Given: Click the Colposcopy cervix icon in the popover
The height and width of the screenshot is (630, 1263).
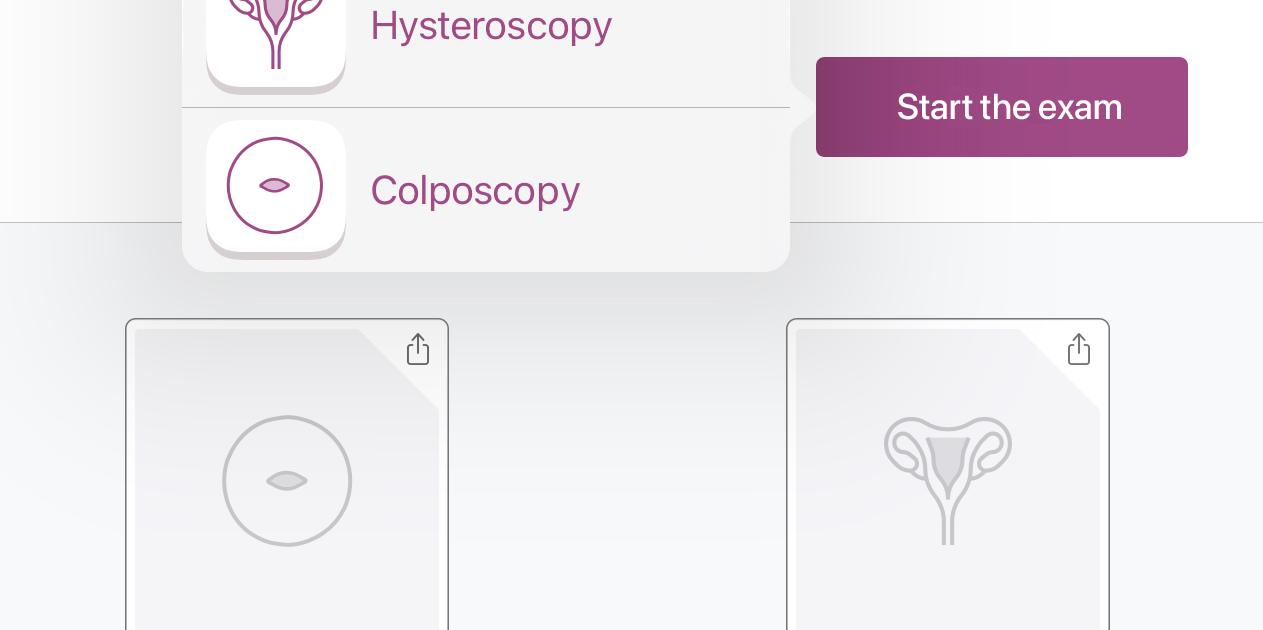Looking at the screenshot, I should [275, 186].
